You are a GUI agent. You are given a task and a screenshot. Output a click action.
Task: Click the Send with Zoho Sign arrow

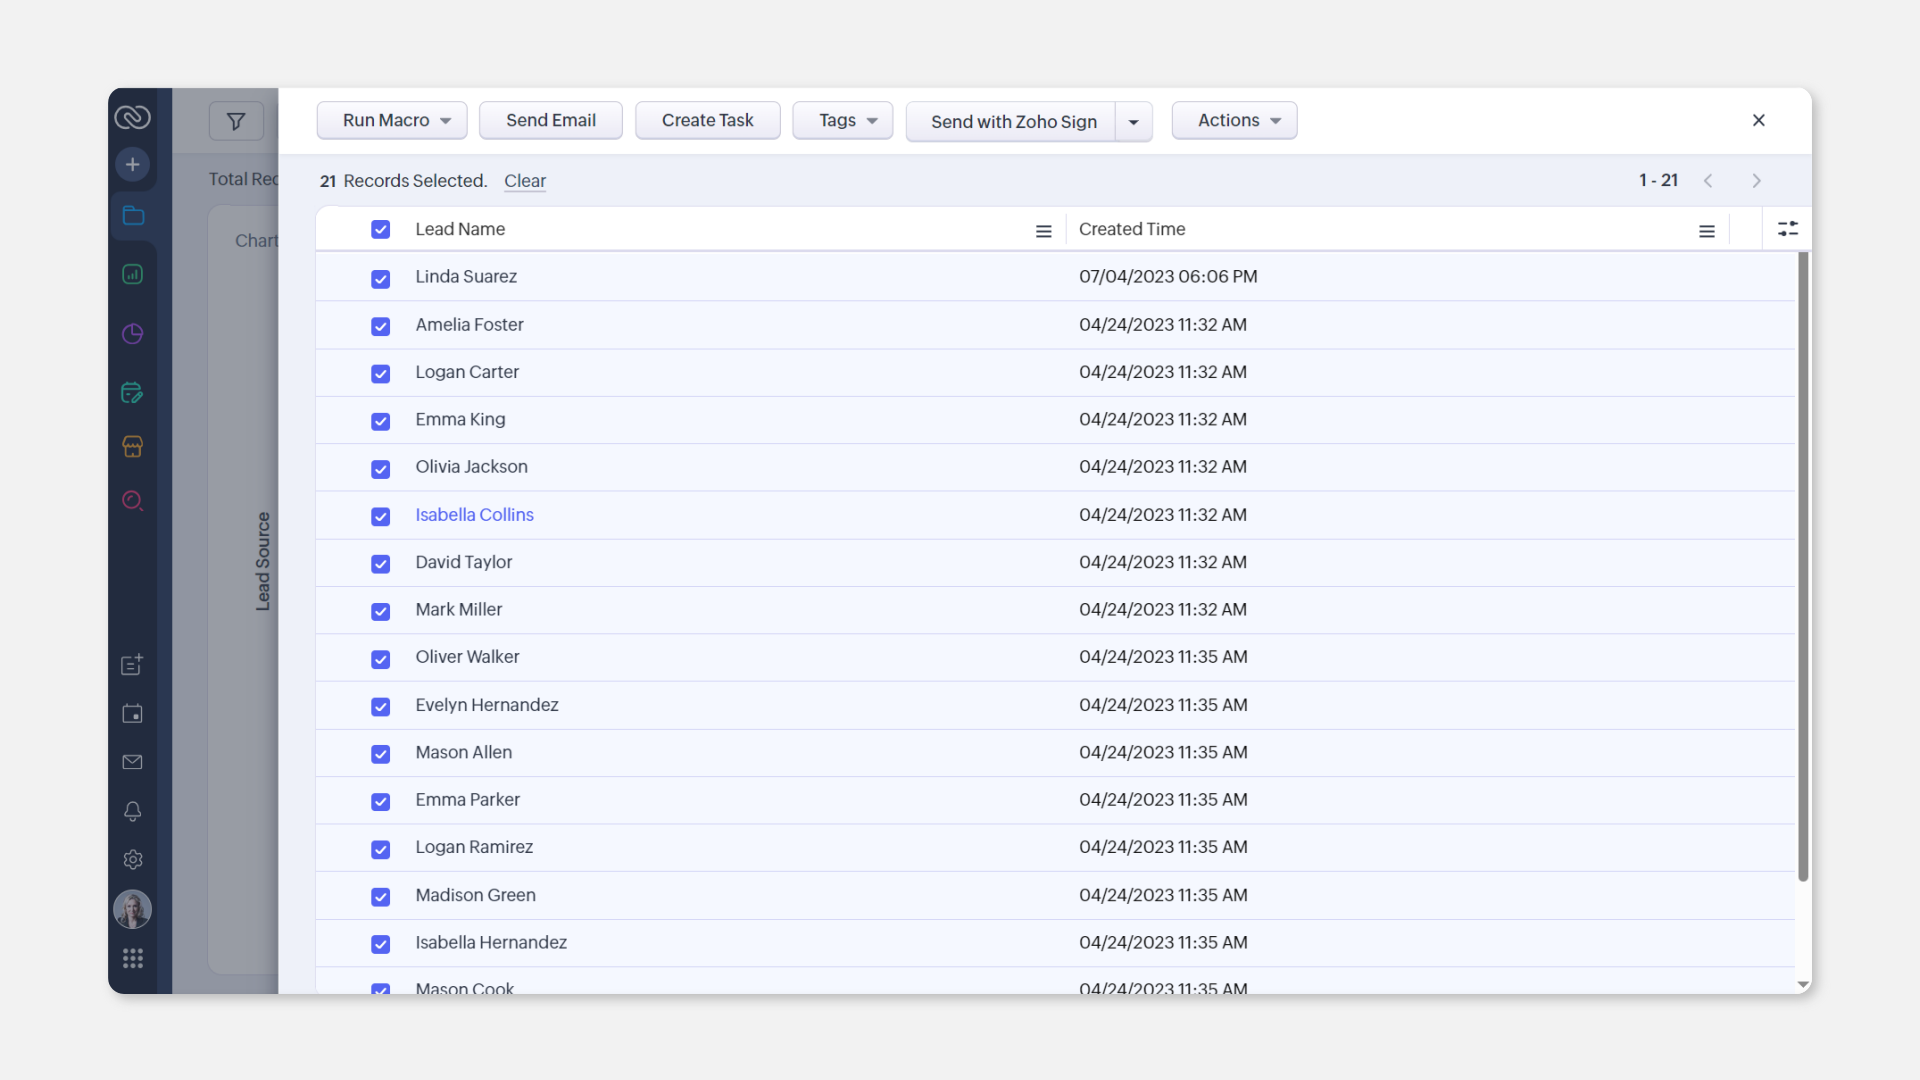coord(1133,122)
